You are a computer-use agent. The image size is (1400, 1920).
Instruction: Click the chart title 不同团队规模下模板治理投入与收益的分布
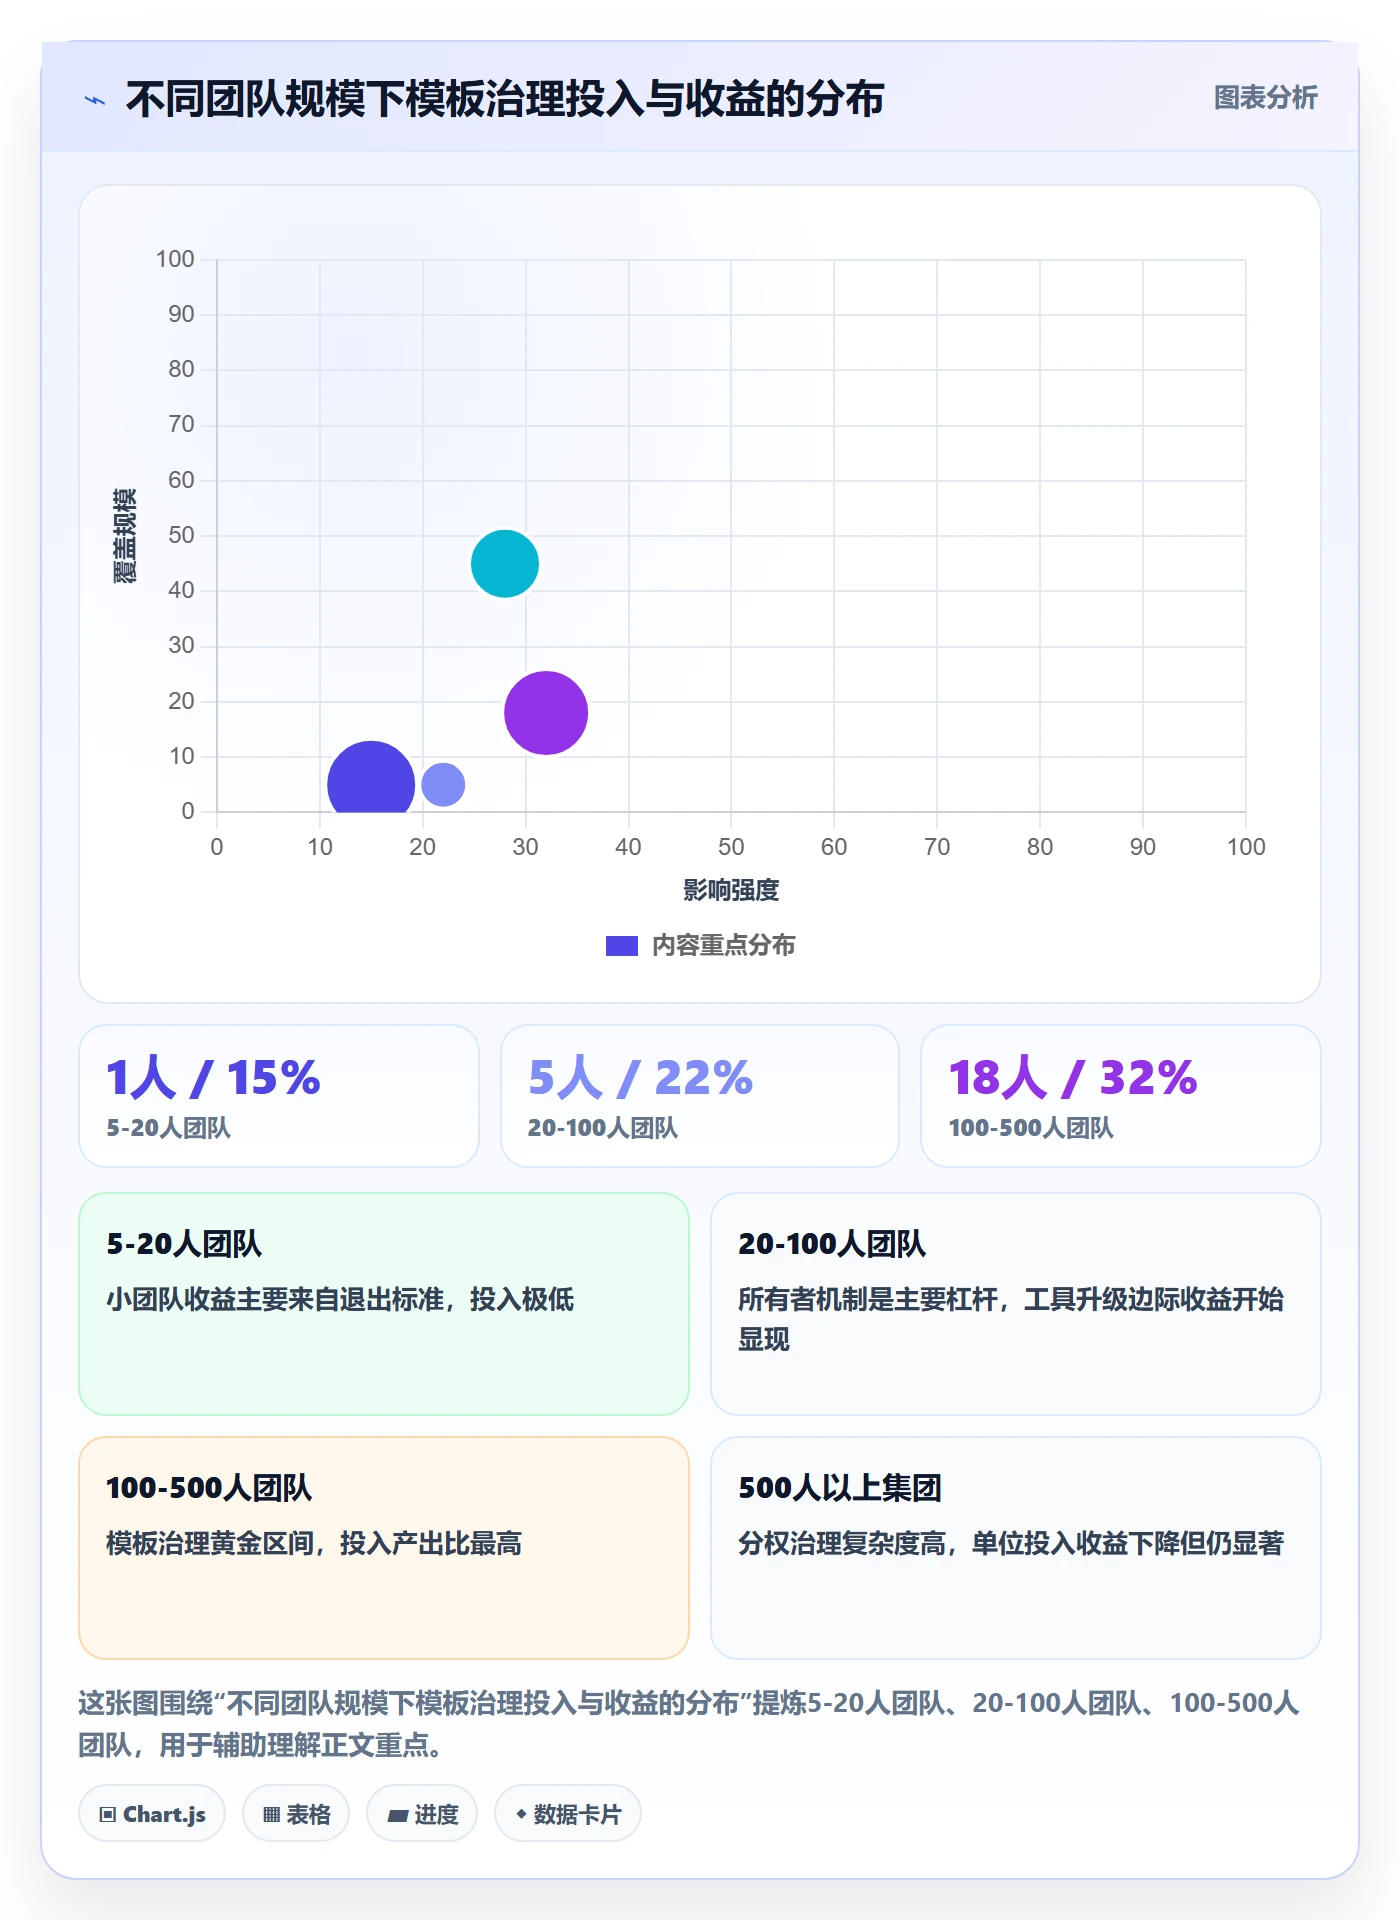tap(505, 99)
